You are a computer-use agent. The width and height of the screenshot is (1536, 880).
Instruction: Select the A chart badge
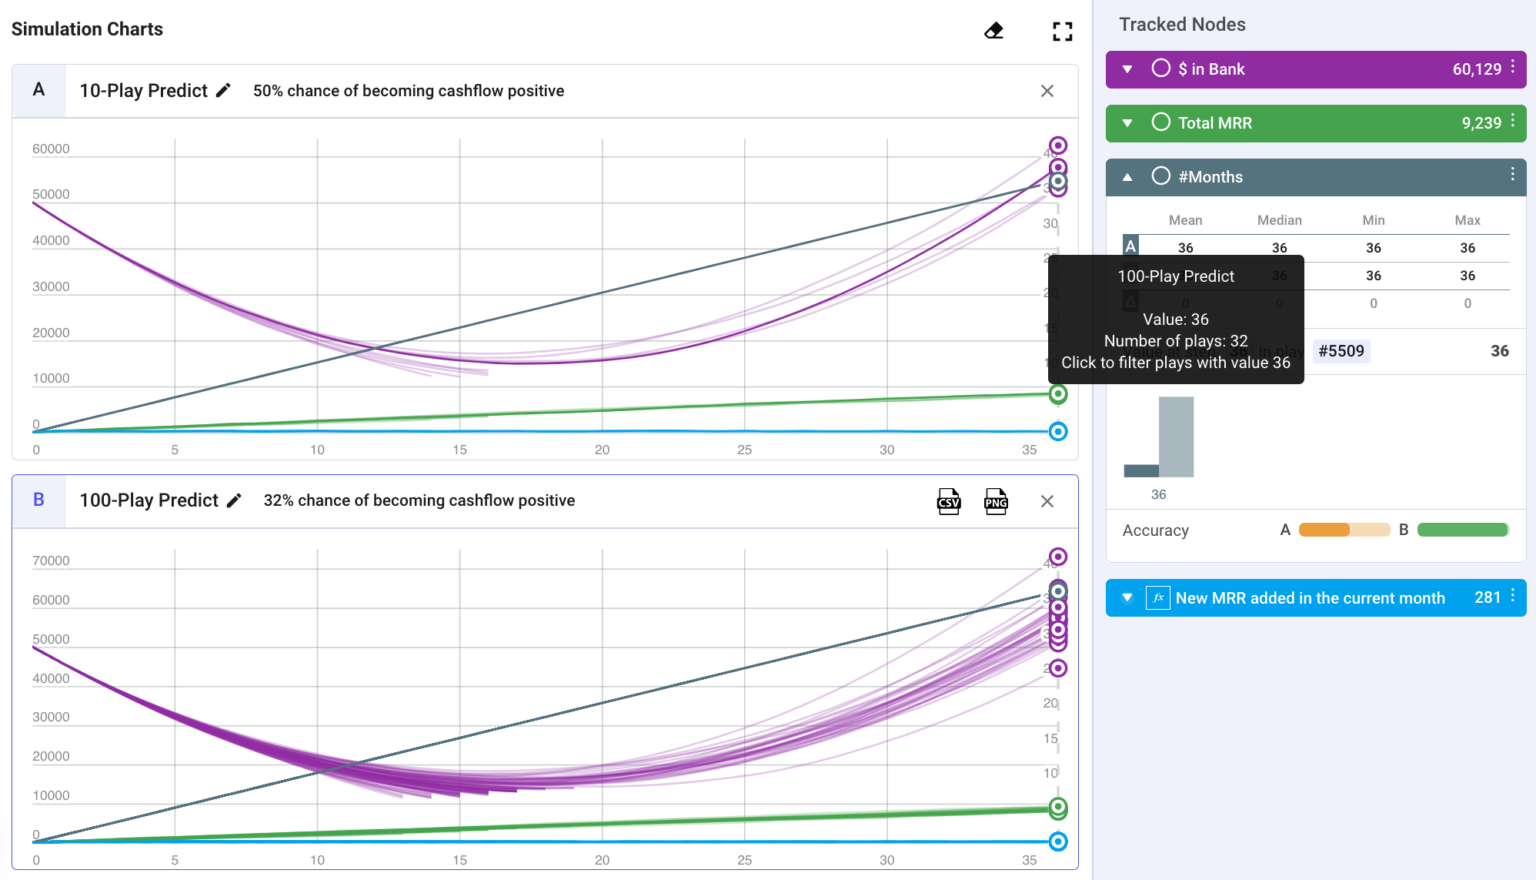38,90
